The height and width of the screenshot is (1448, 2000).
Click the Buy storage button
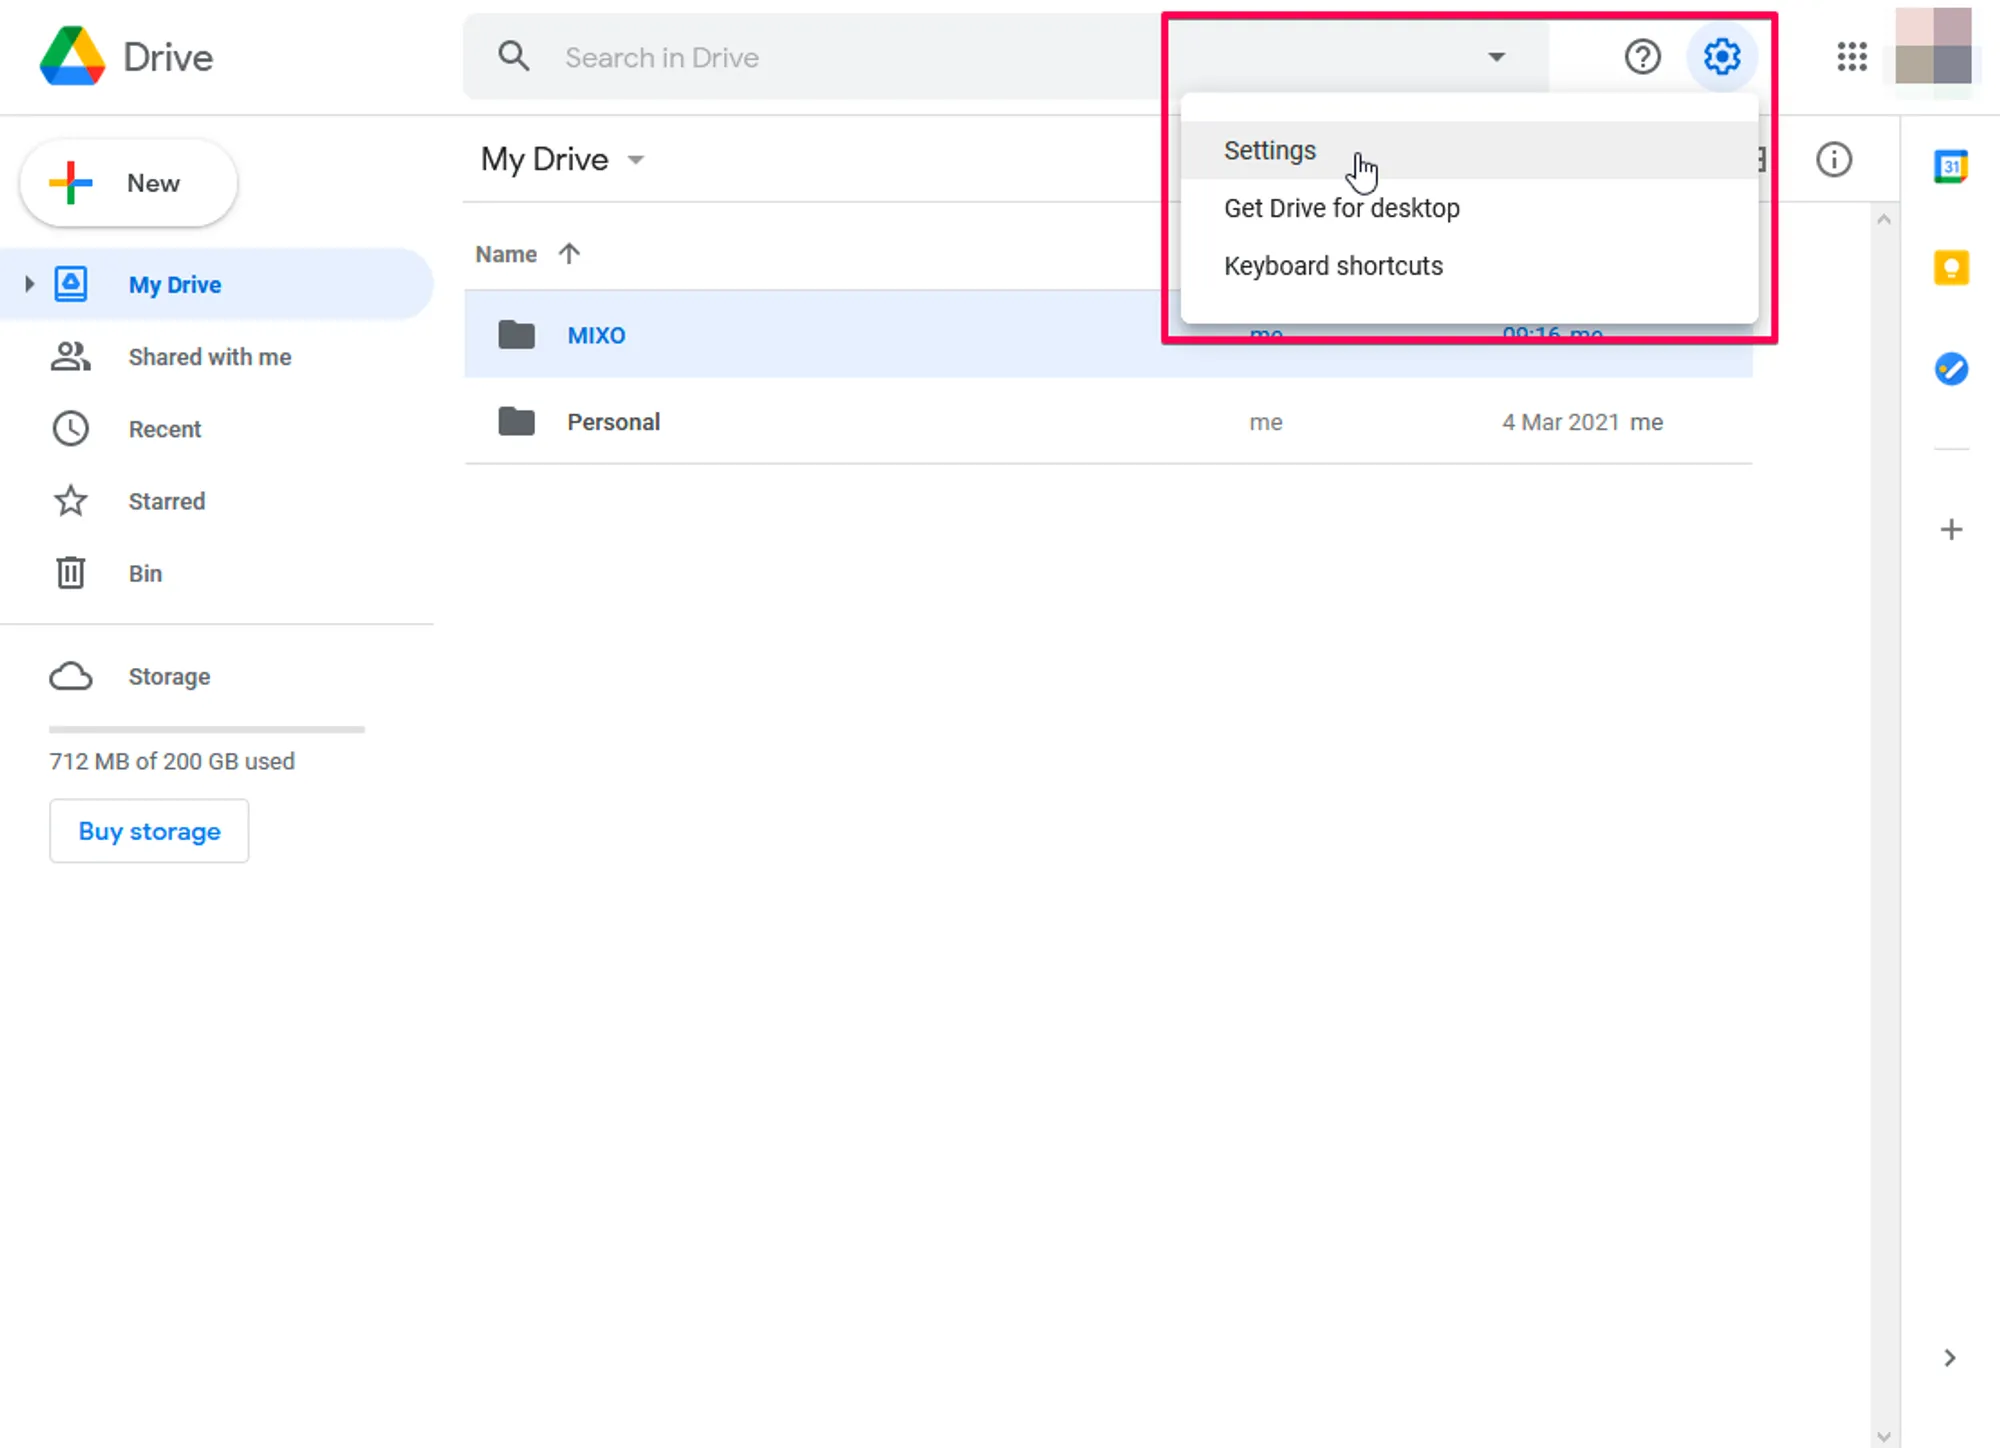[x=149, y=831]
